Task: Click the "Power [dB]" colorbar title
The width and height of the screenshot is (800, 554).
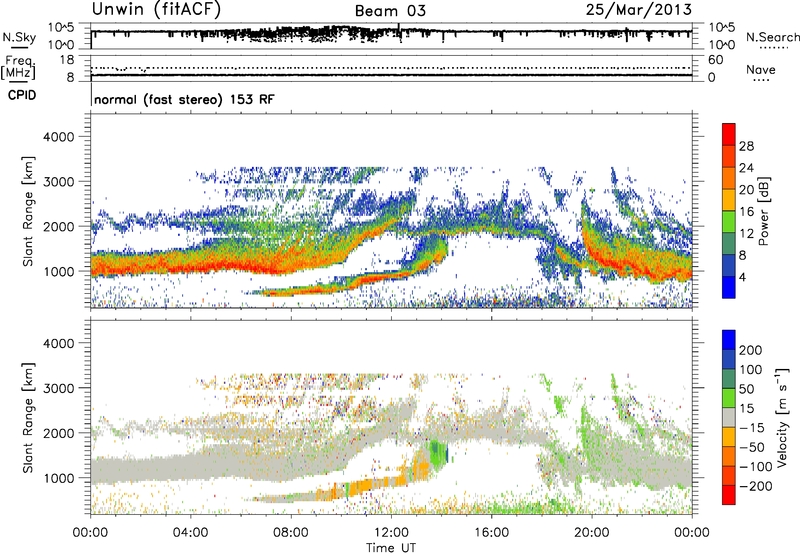Action: coord(763,211)
